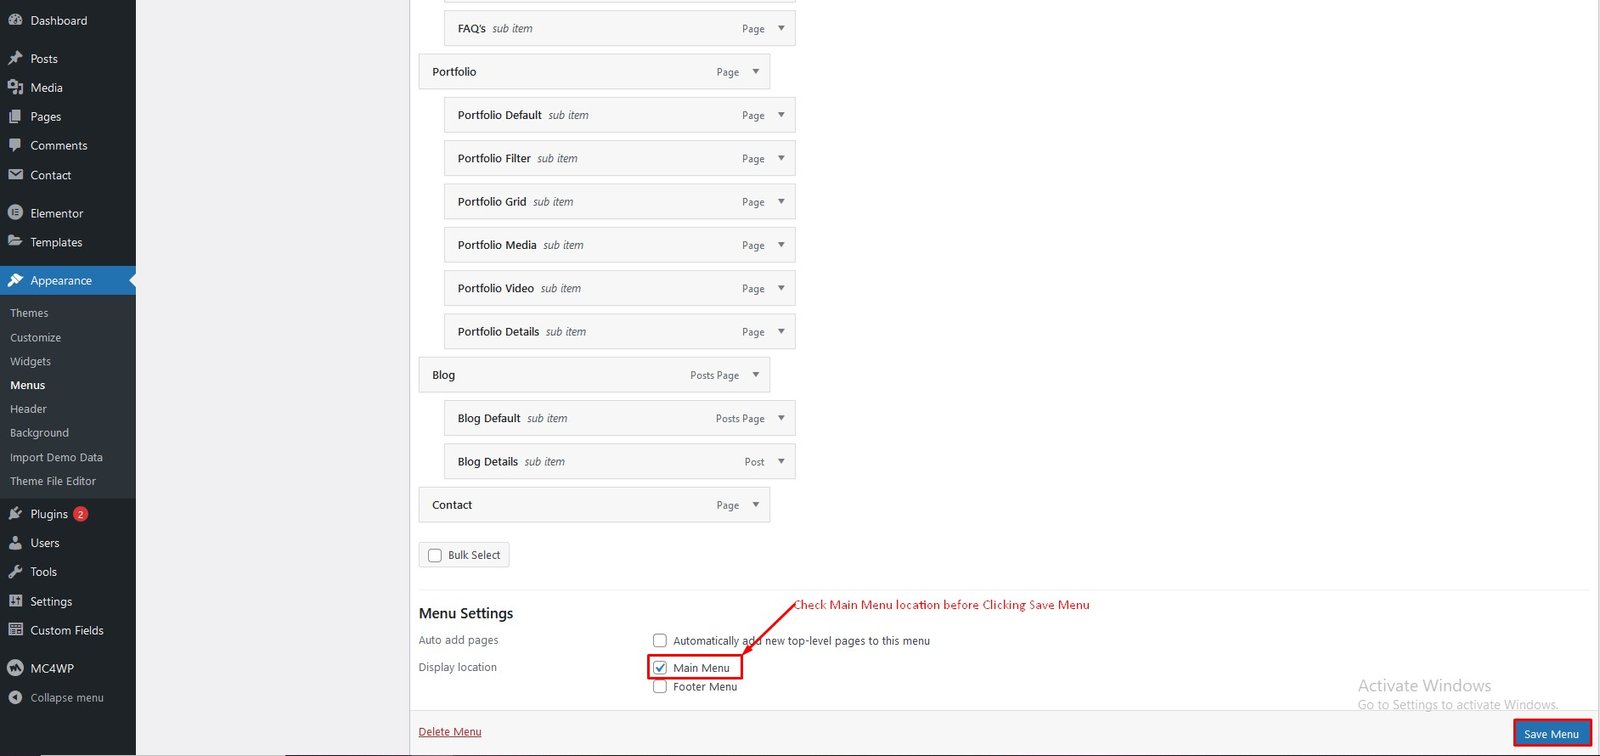The height and width of the screenshot is (756, 1600).
Task: Open Media via its sidebar icon
Action: point(15,87)
